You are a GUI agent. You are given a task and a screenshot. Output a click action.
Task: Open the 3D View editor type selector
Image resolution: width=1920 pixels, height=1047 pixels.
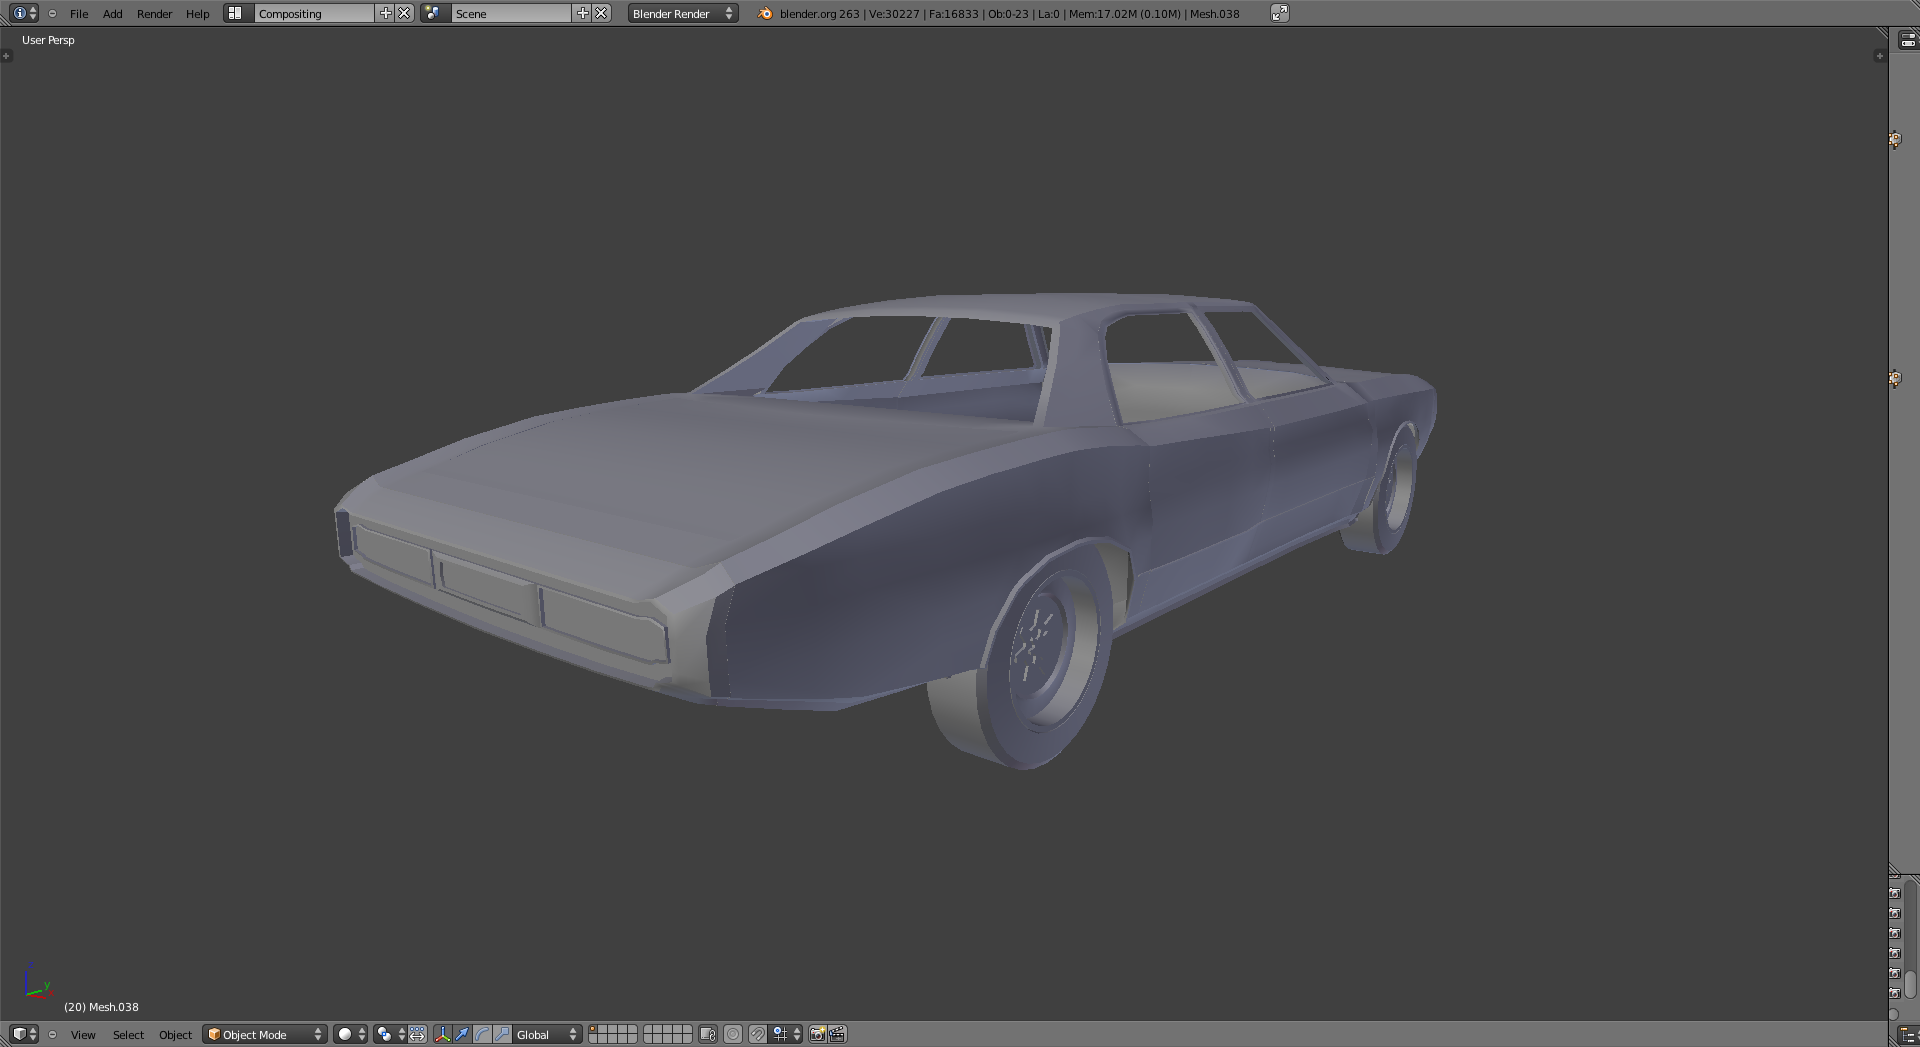[24, 1034]
